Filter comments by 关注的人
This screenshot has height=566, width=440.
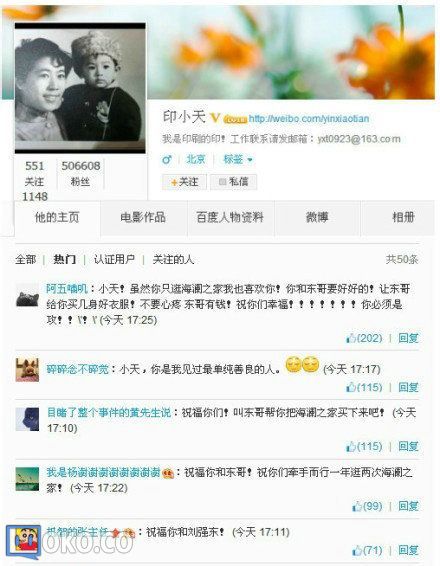pyautogui.click(x=173, y=259)
